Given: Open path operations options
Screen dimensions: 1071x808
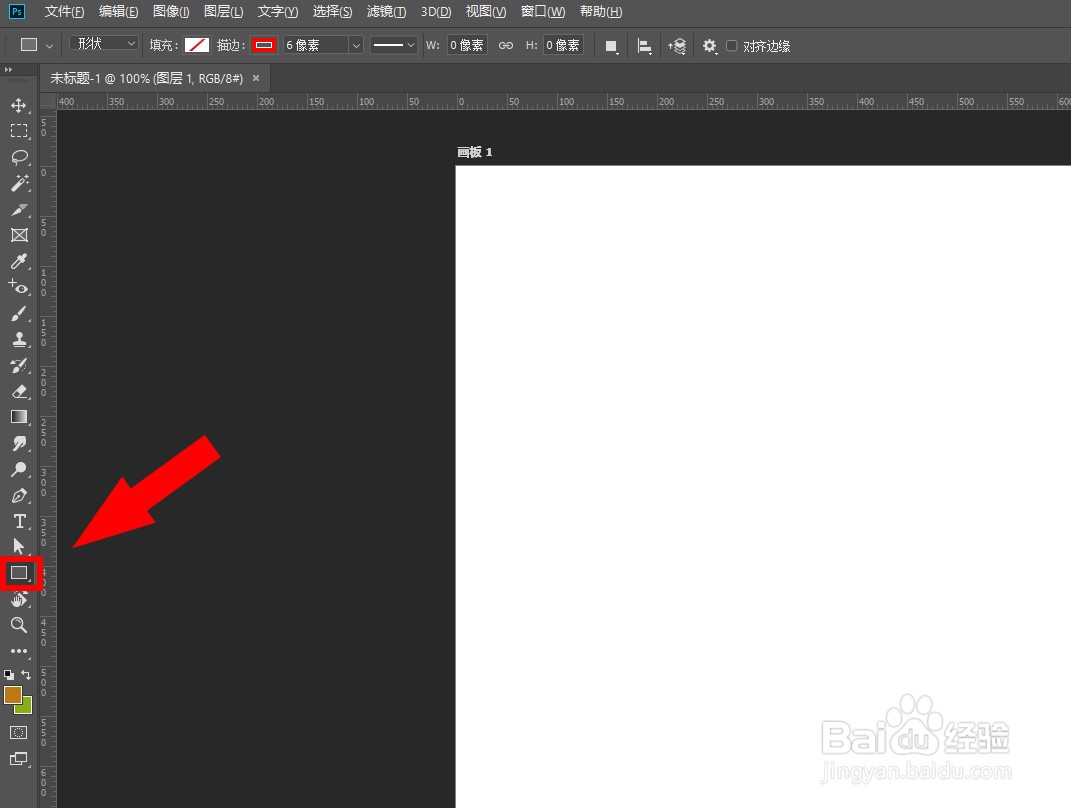Looking at the screenshot, I should [x=611, y=46].
